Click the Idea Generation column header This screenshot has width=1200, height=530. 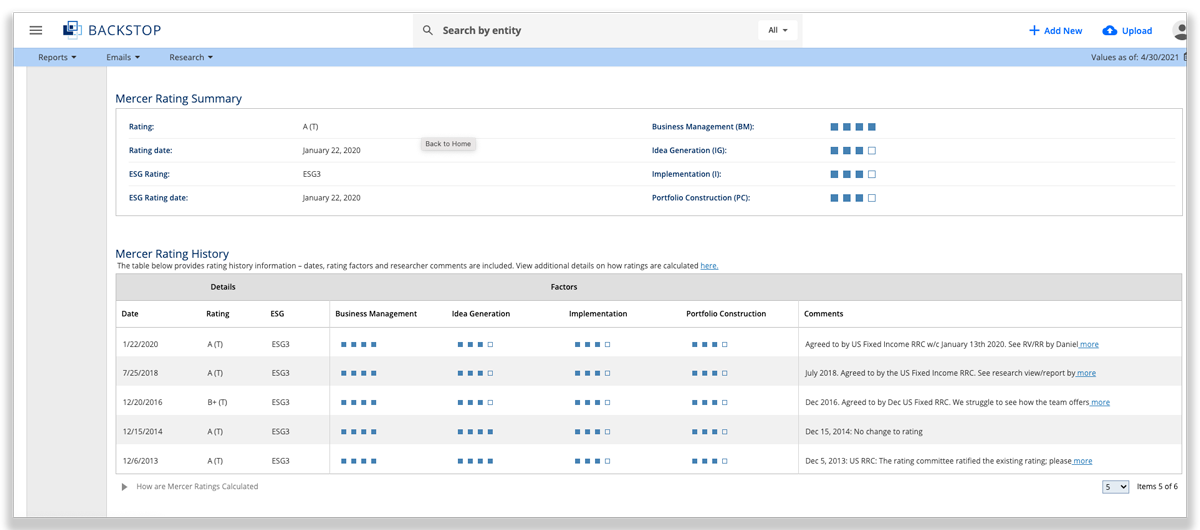point(481,314)
